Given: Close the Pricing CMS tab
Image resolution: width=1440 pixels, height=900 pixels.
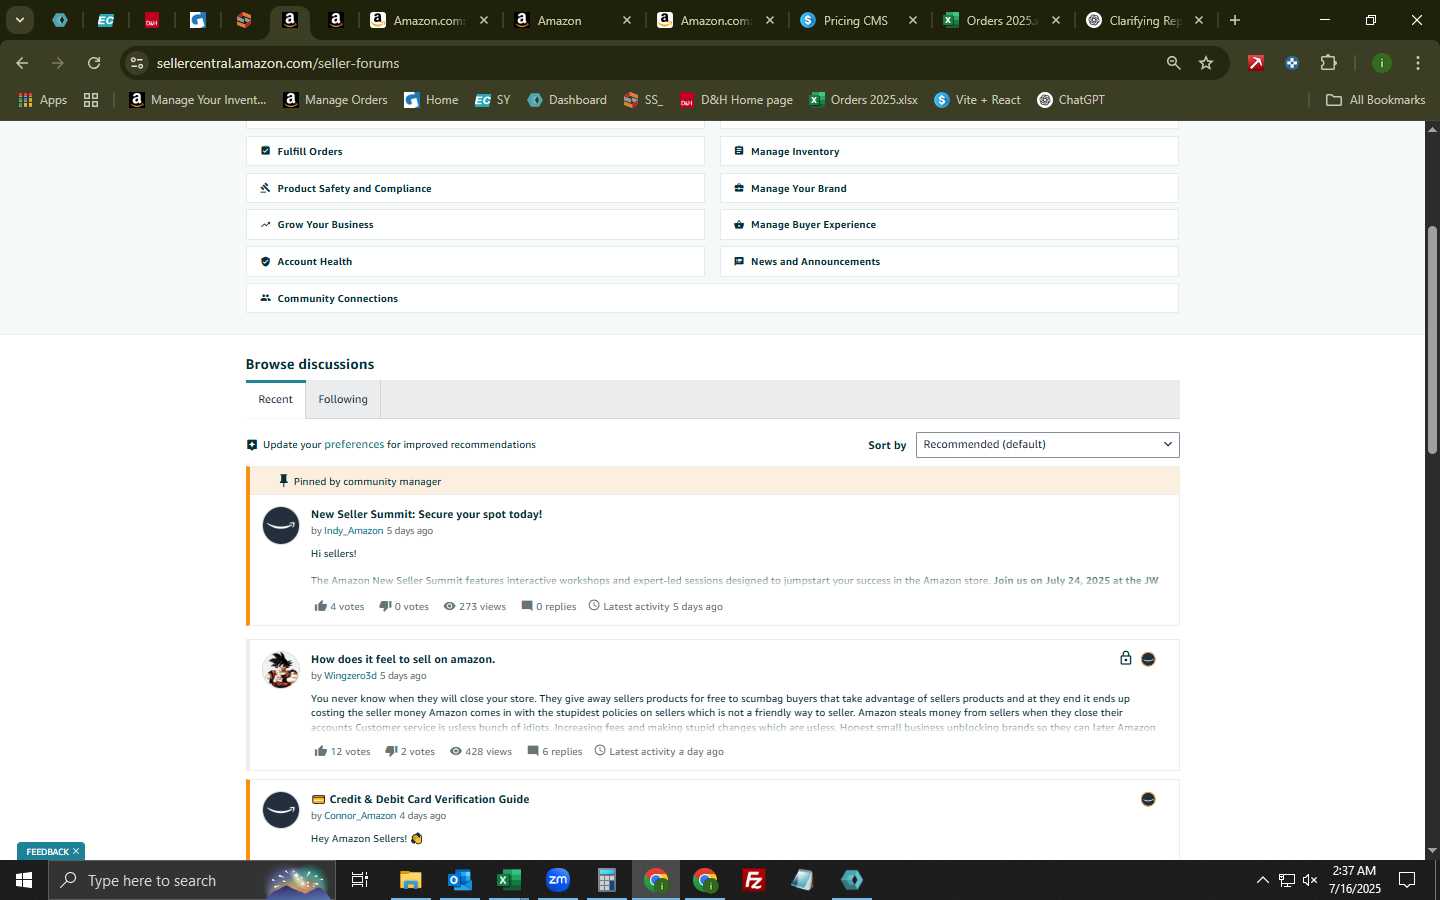Looking at the screenshot, I should [x=913, y=20].
